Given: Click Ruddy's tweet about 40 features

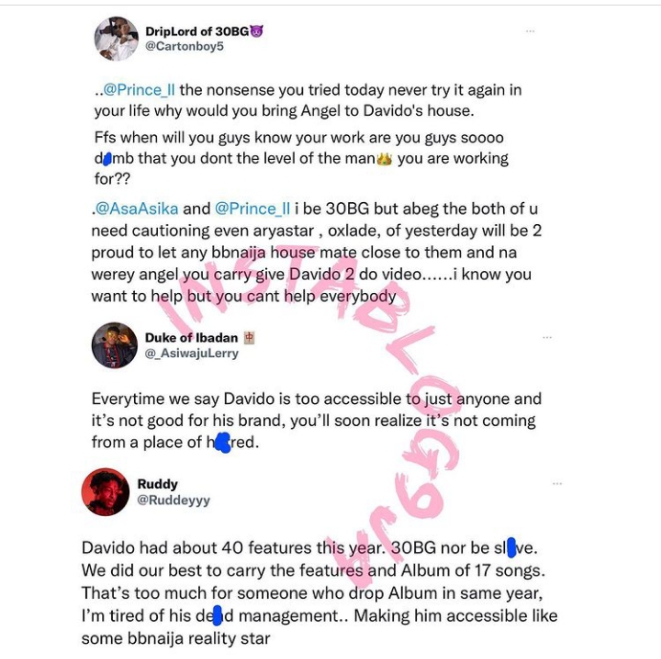Looking at the screenshot, I should (x=319, y=593).
